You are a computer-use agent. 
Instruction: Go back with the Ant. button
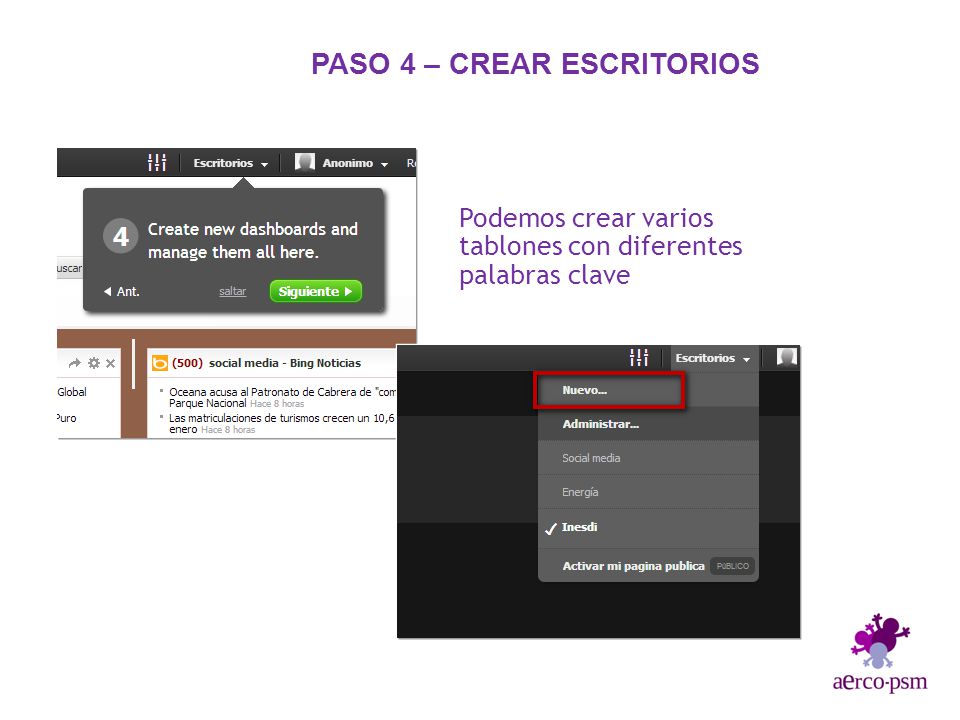pos(122,291)
